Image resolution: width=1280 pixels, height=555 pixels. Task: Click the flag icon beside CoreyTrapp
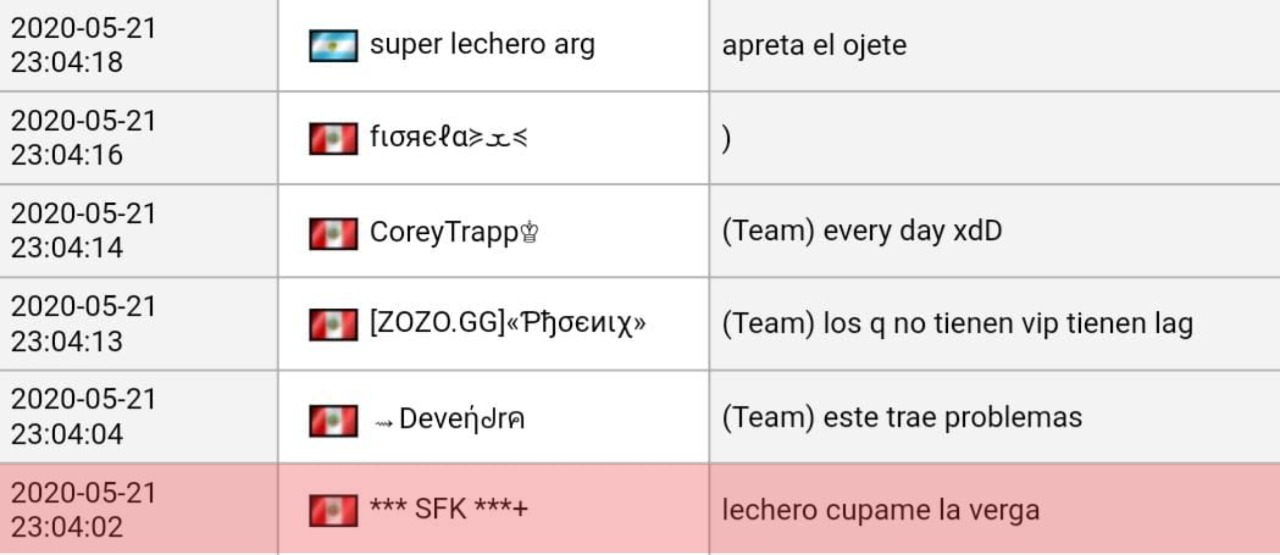tap(333, 232)
